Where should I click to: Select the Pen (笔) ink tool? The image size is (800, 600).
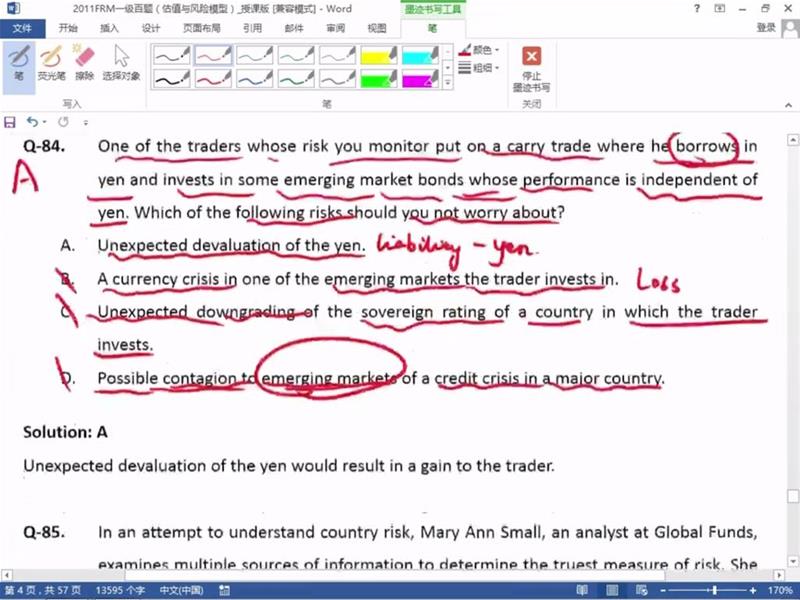18,60
